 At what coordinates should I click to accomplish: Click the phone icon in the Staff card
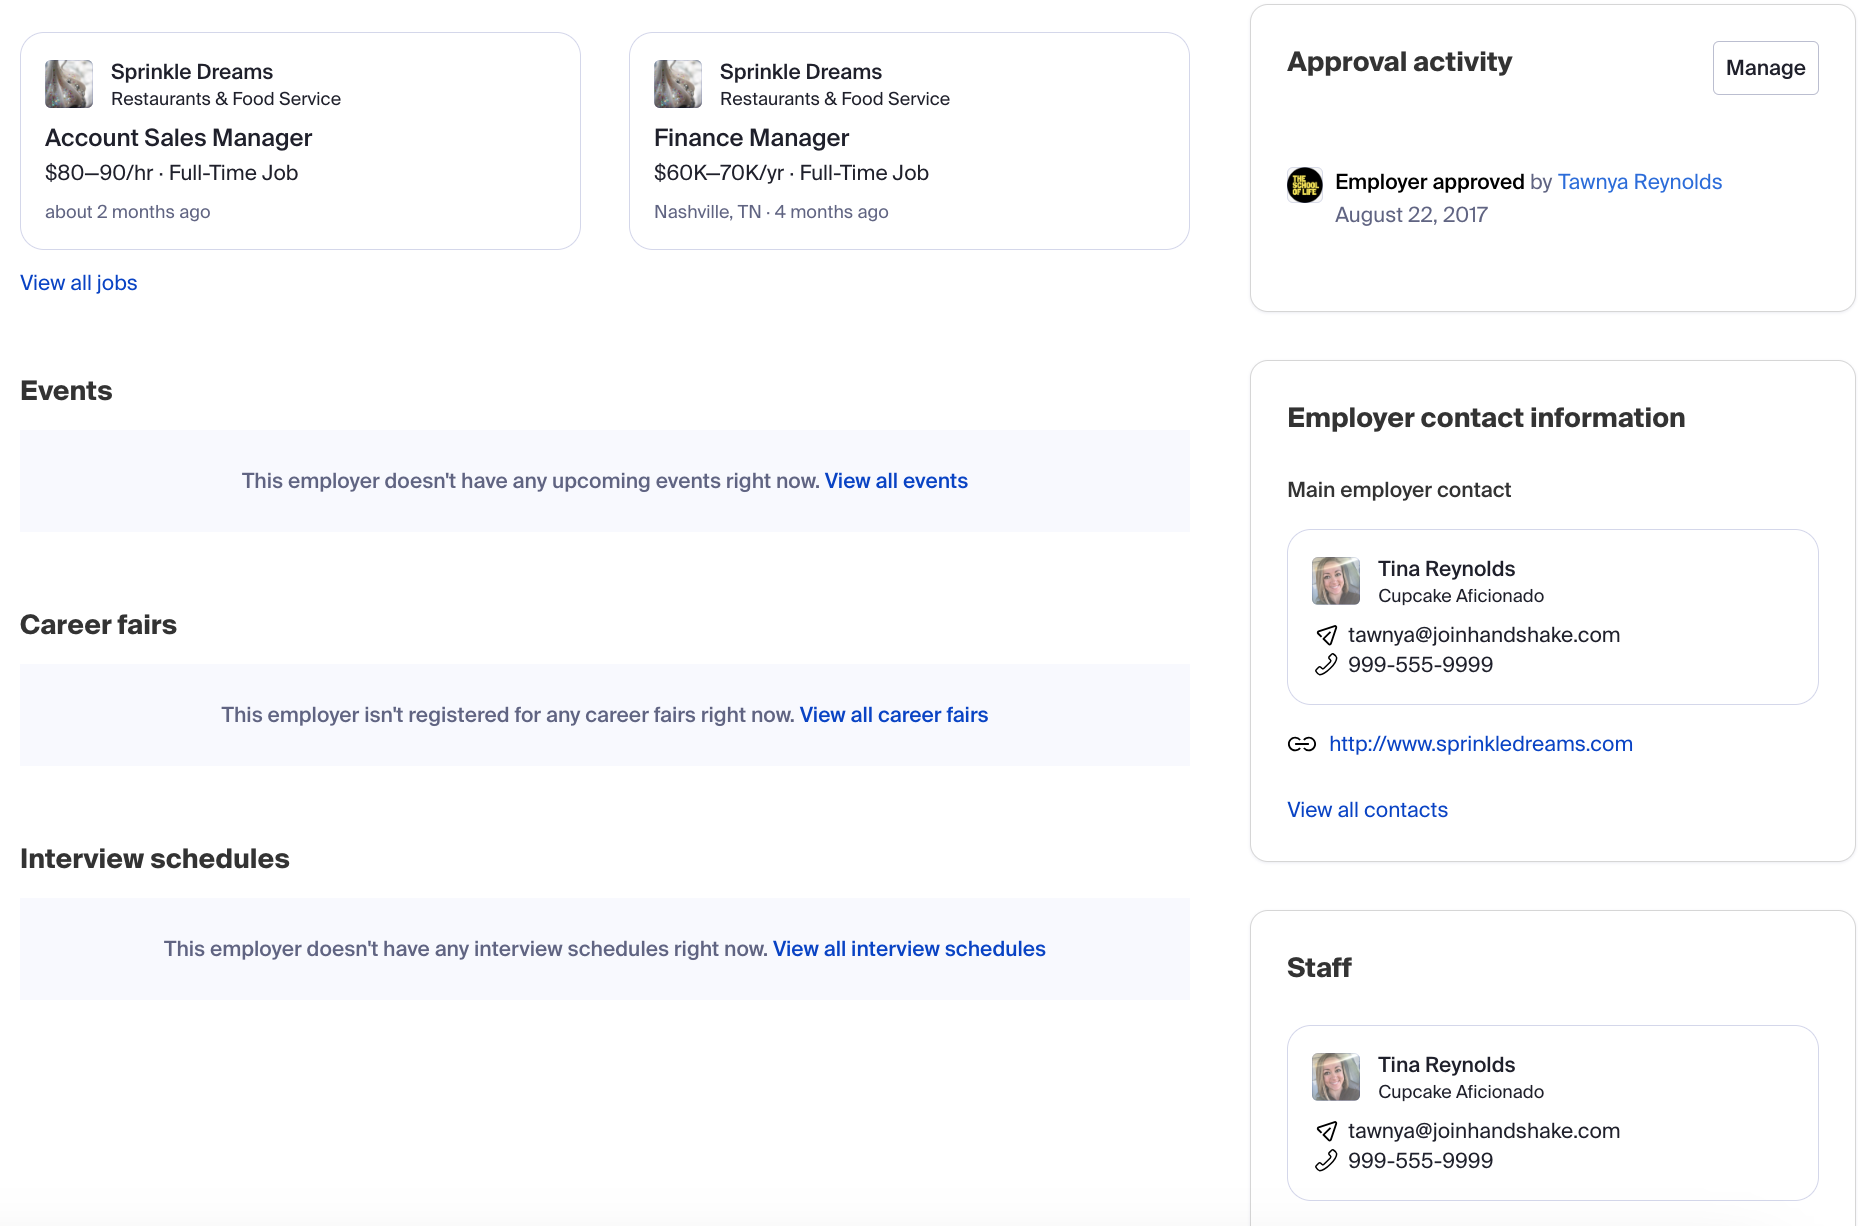point(1328,1161)
